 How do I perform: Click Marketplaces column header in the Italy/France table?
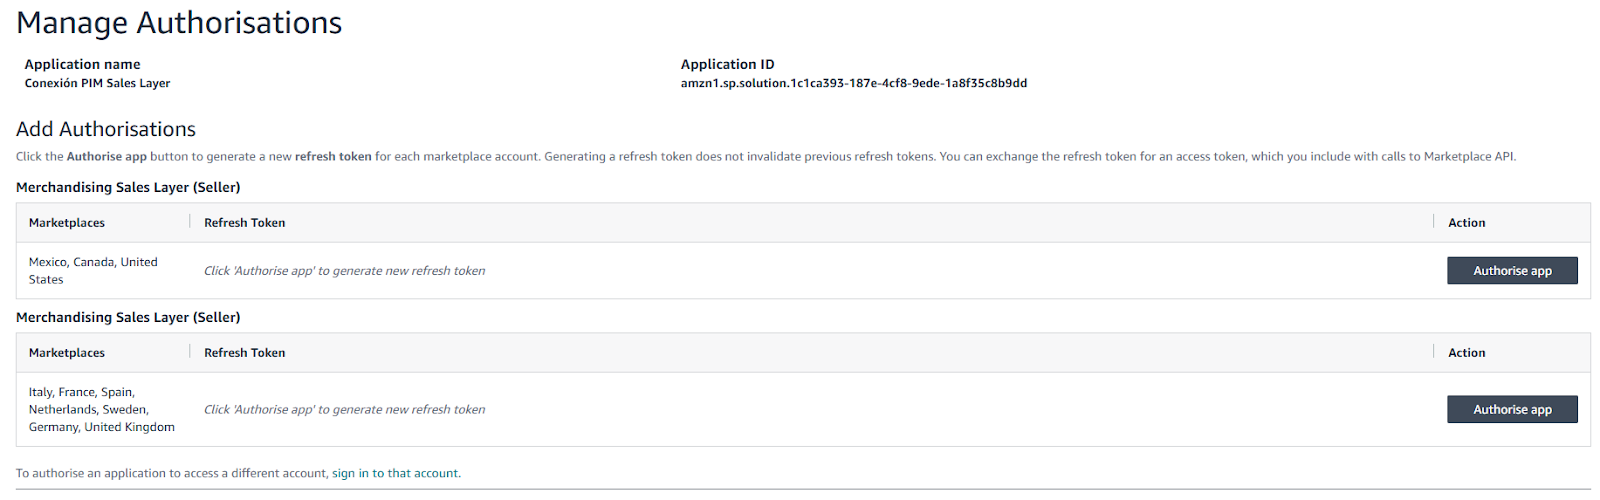[67, 353]
